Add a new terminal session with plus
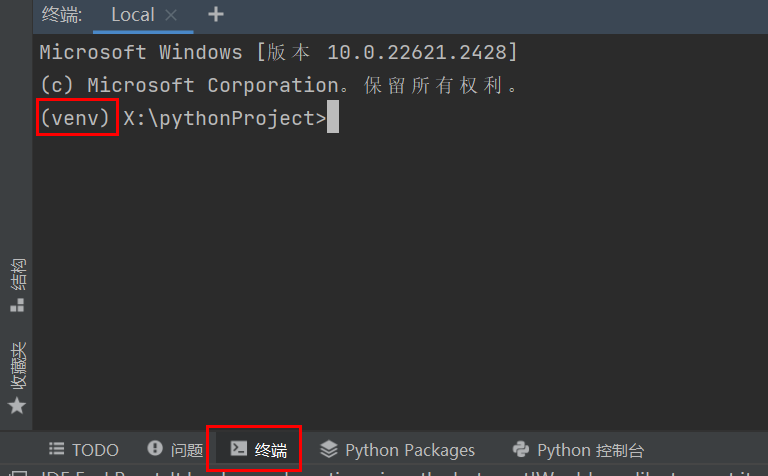Screen dimensions: 768x476 [215, 14]
